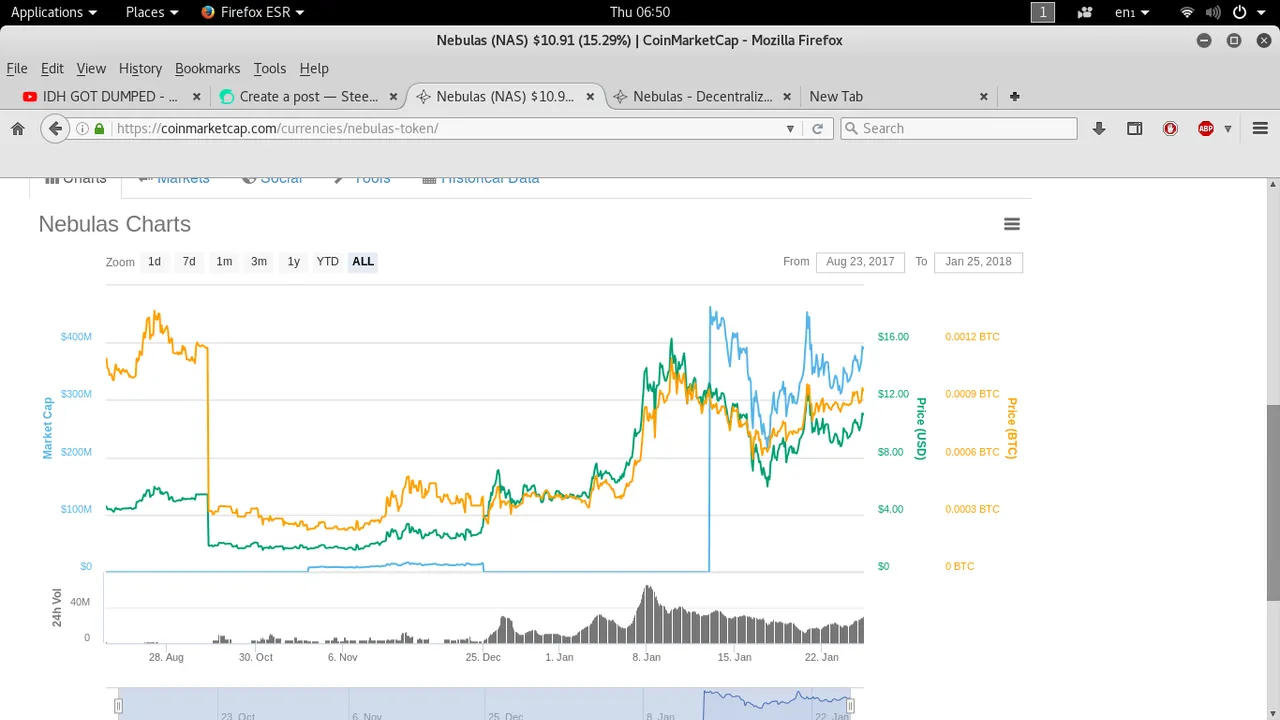Switch to the IDH GOT DUMPED tab
1280x720 pixels.
click(x=111, y=97)
